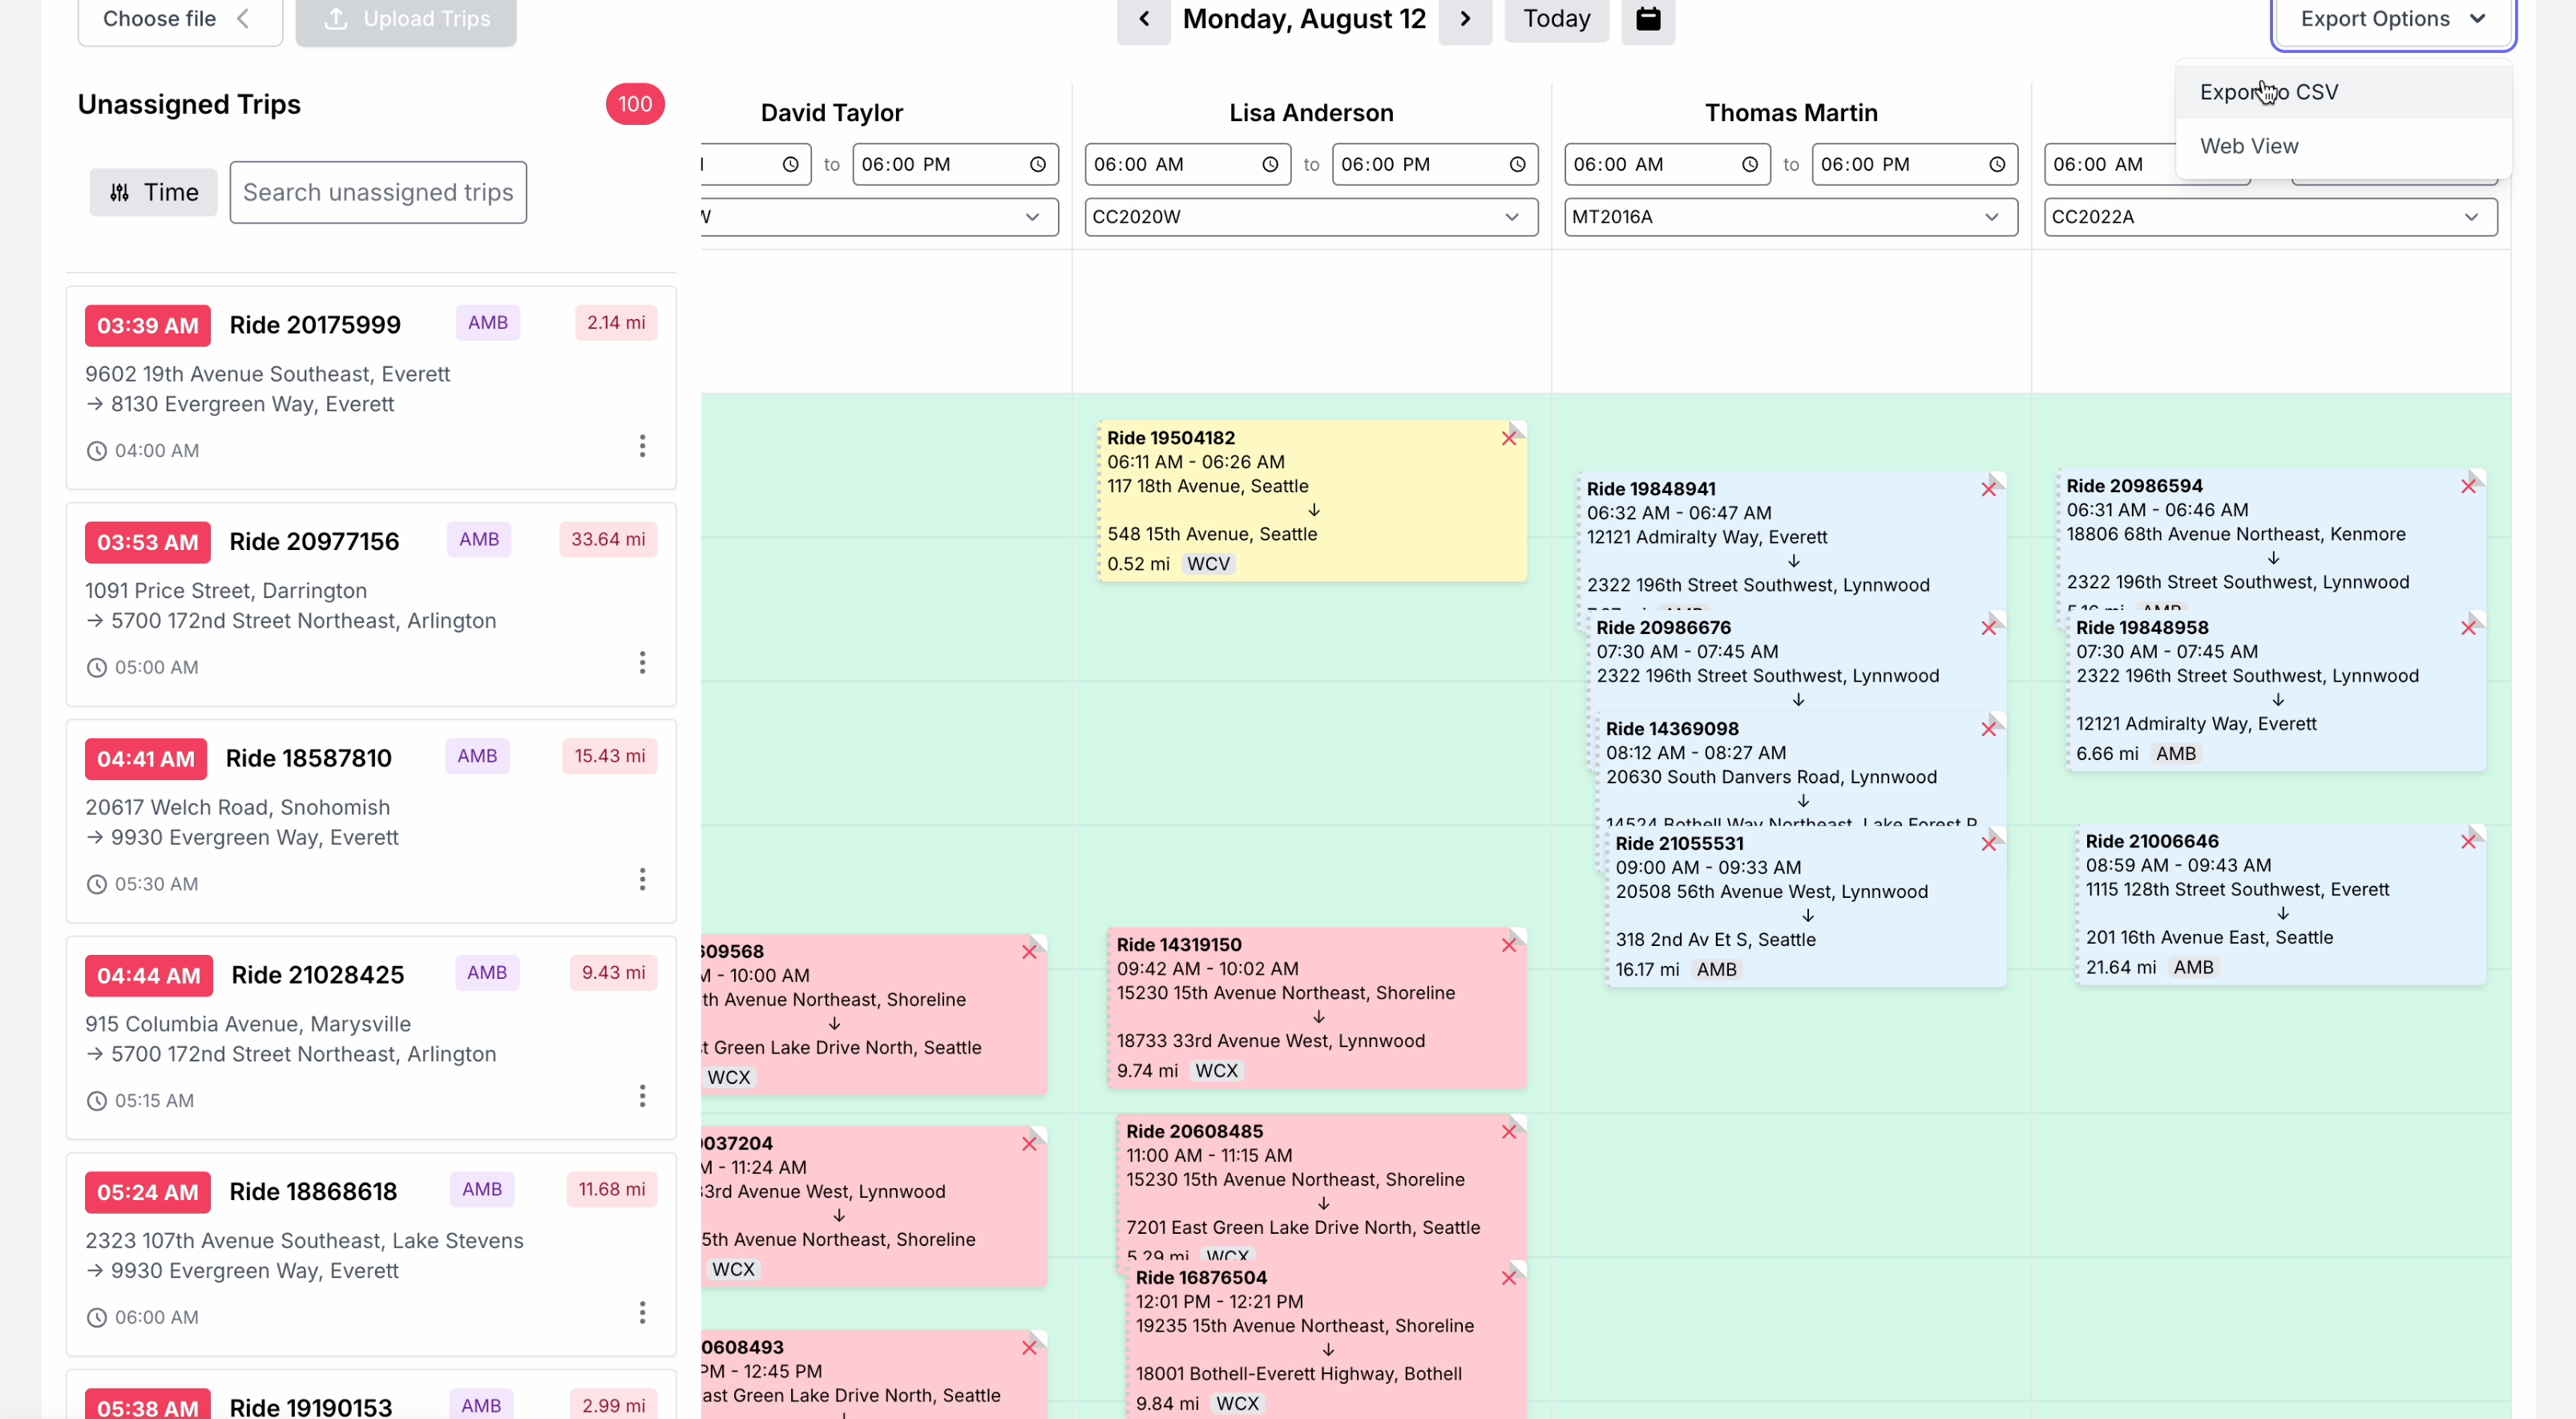The height and width of the screenshot is (1419, 2576).
Task: Click the Today button
Action: (x=1556, y=19)
